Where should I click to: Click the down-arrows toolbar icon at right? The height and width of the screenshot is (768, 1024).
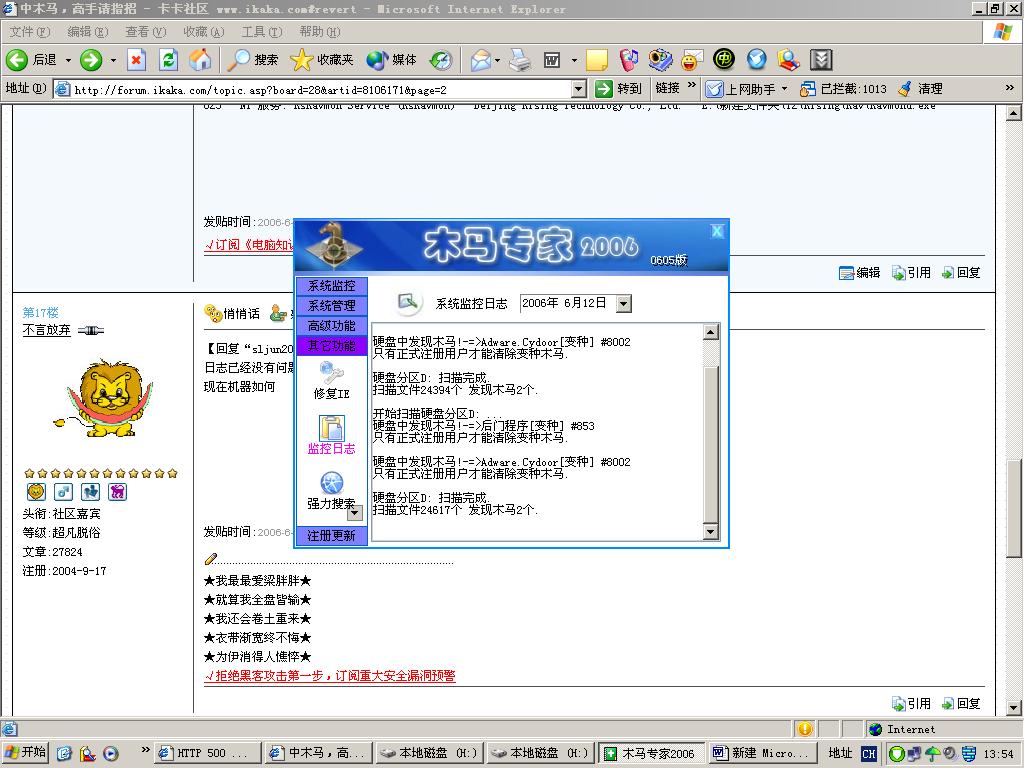click(x=821, y=60)
